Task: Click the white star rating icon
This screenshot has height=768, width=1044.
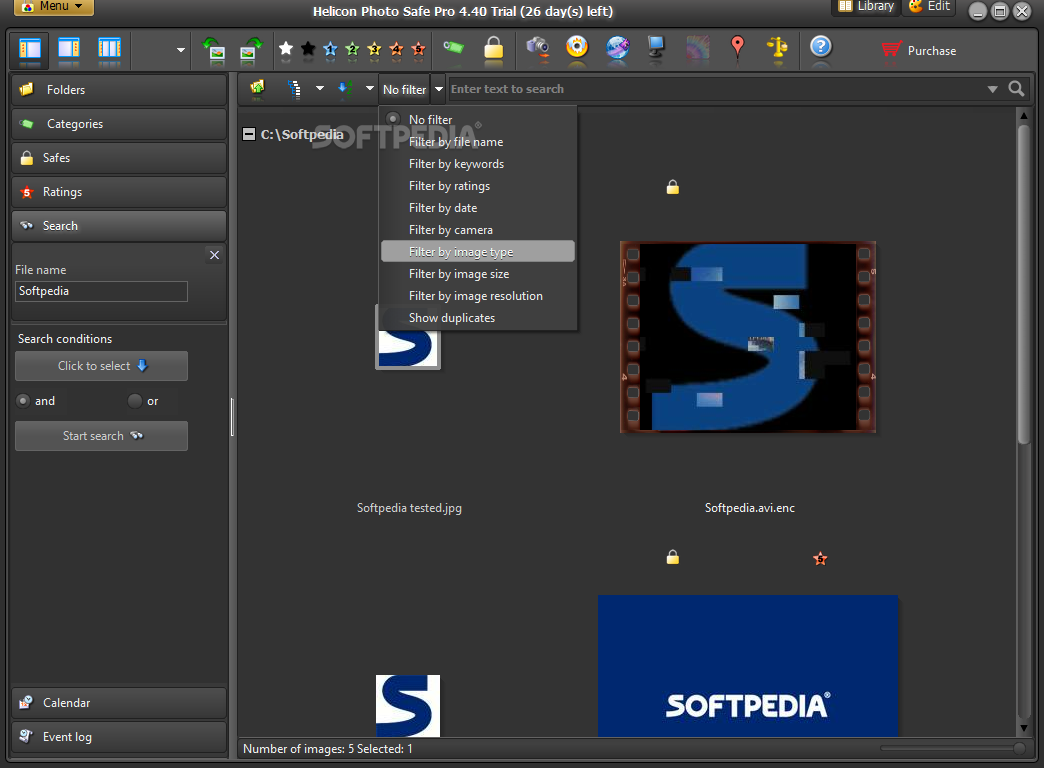Action: (286, 49)
